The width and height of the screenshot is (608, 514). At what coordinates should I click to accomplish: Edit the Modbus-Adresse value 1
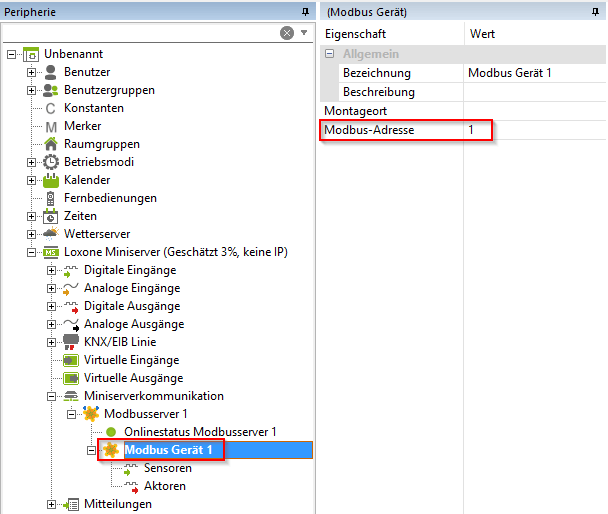(534, 130)
